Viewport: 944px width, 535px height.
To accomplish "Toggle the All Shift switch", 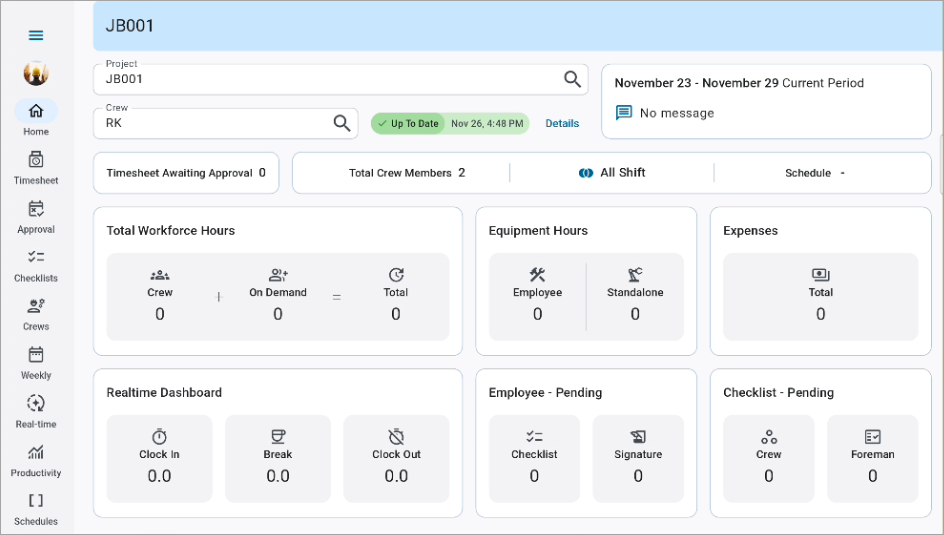I will [586, 173].
